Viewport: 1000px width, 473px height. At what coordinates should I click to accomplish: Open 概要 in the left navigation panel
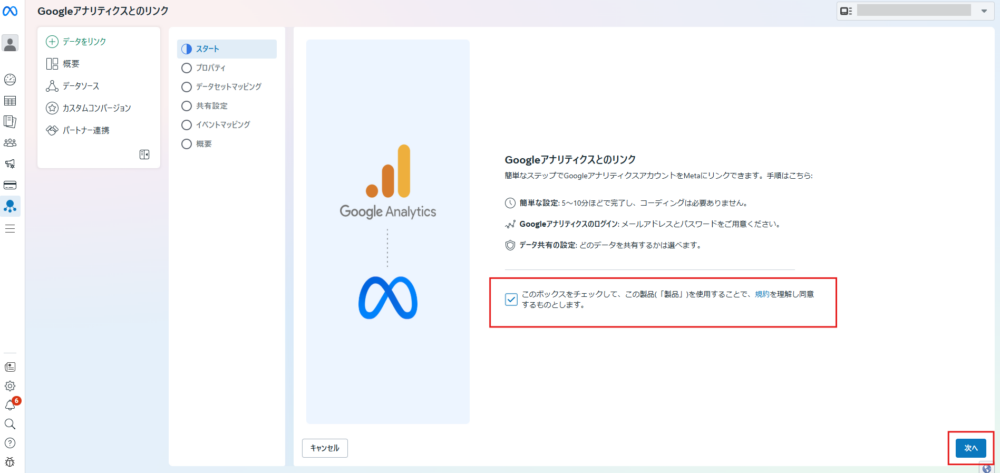click(x=63, y=63)
